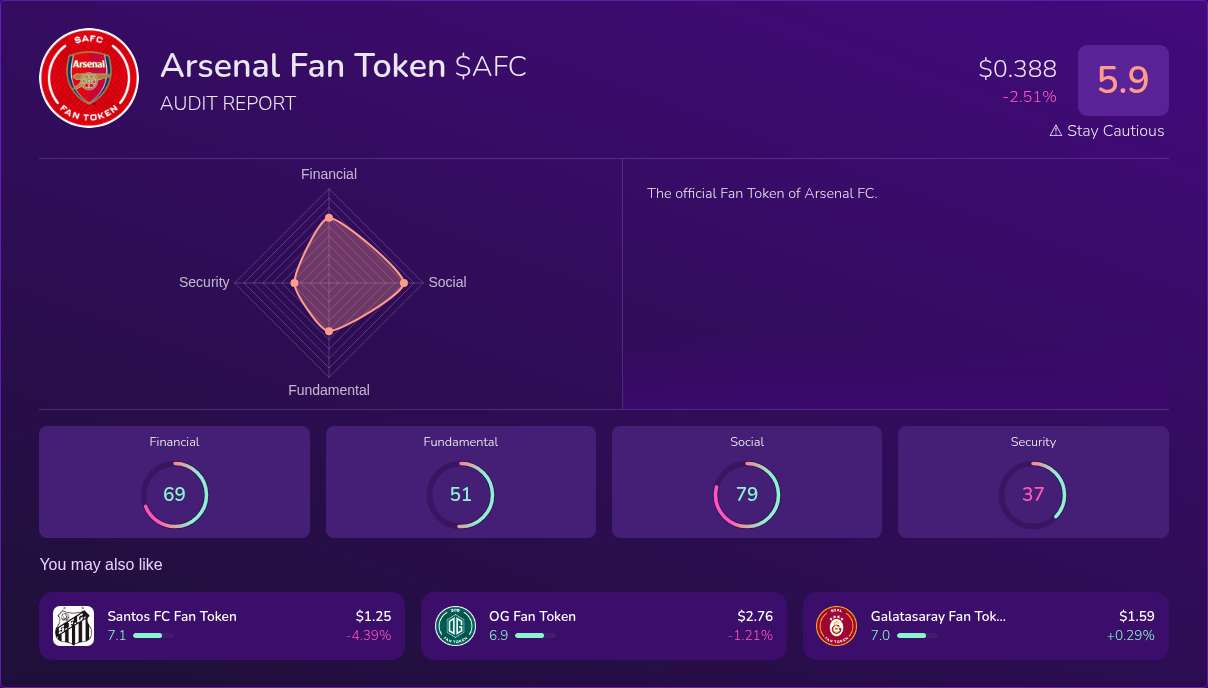Expand the Santos FC Fan Token card
This screenshot has height=688, width=1208.
(x=221, y=625)
